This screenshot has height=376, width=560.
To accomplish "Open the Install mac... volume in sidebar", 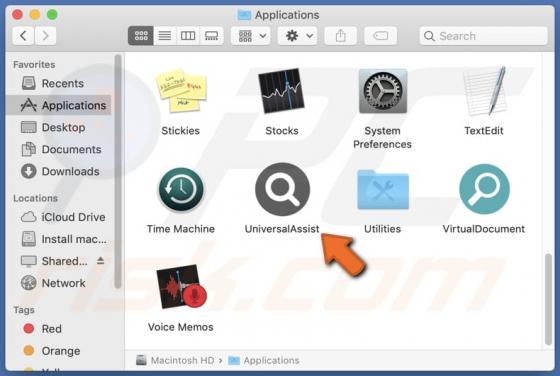I will coord(59,239).
